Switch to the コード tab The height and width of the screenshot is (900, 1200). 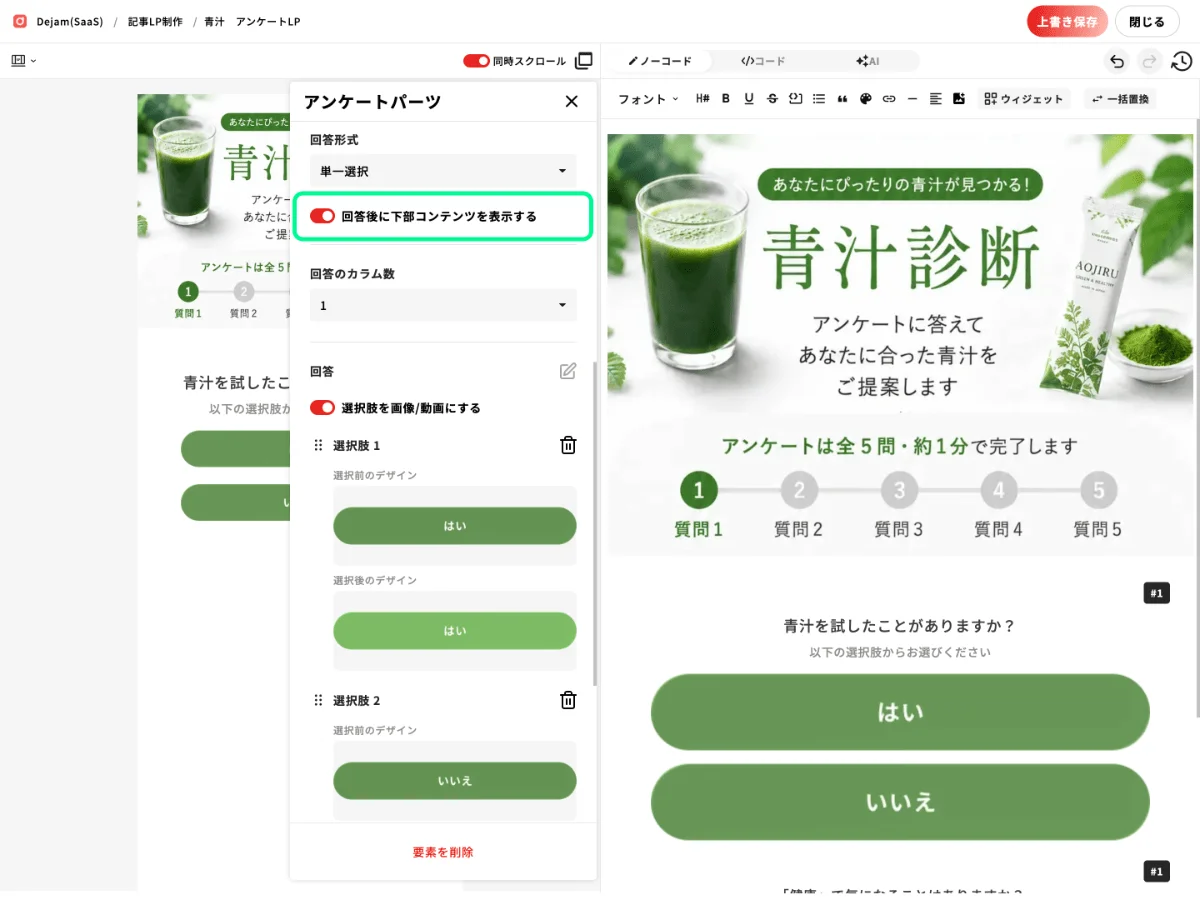(763, 61)
